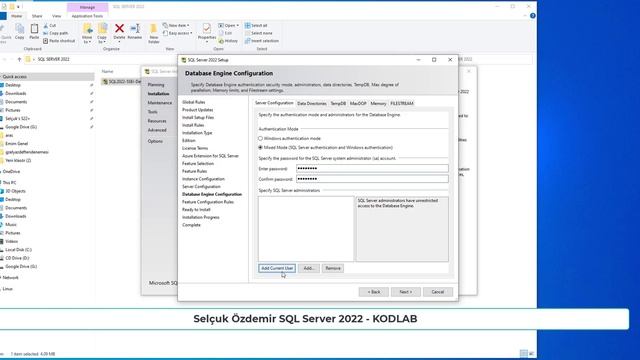640x360 pixels.
Task: Switch to Memory tab
Action: (378, 104)
